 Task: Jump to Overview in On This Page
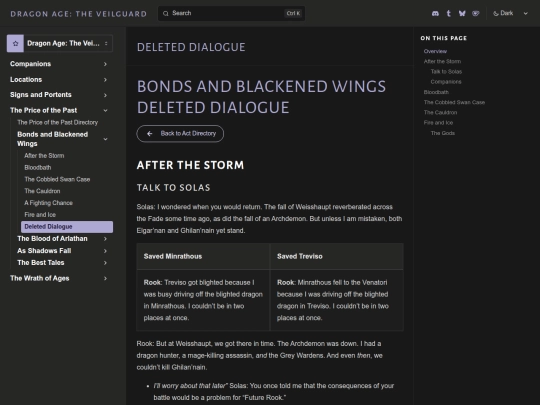[x=435, y=51]
